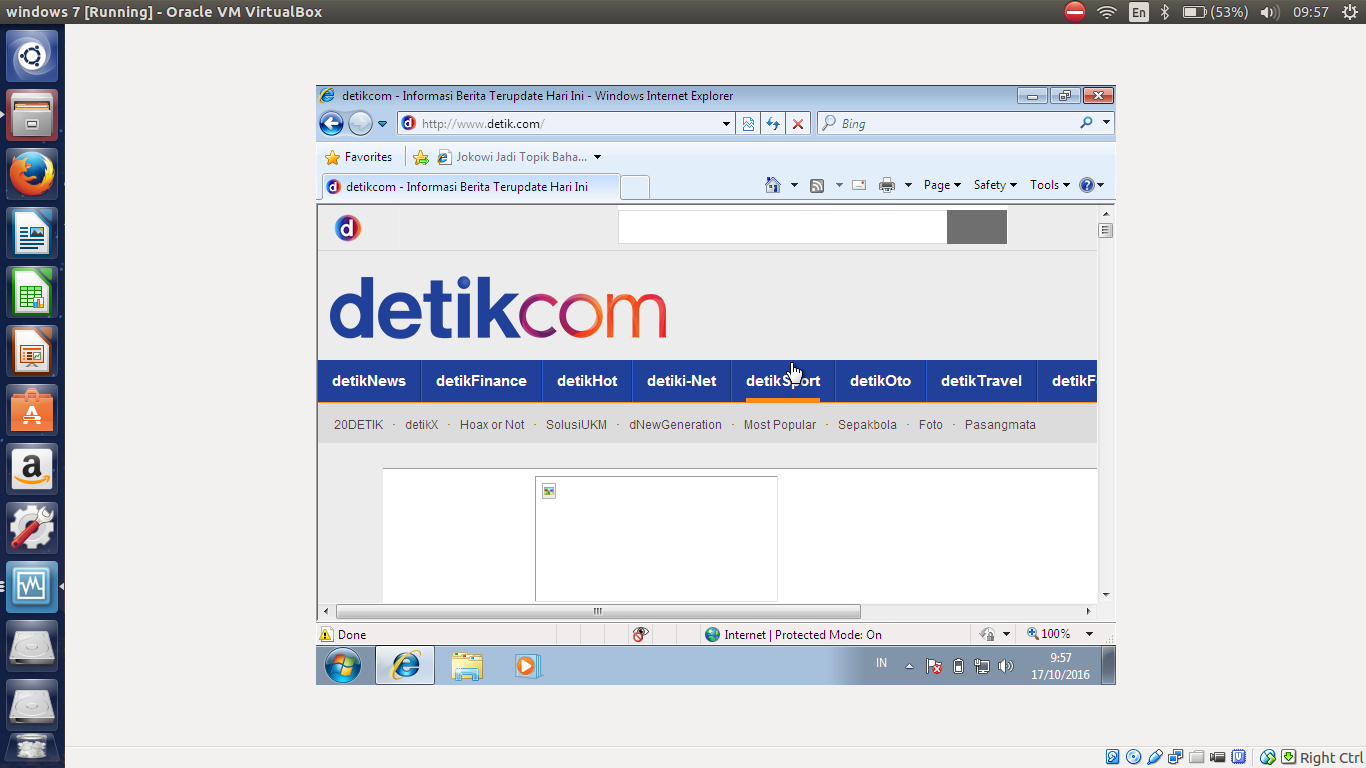
Task: Open LibreOffice Impress in Ubuntu launcher
Action: (32, 351)
